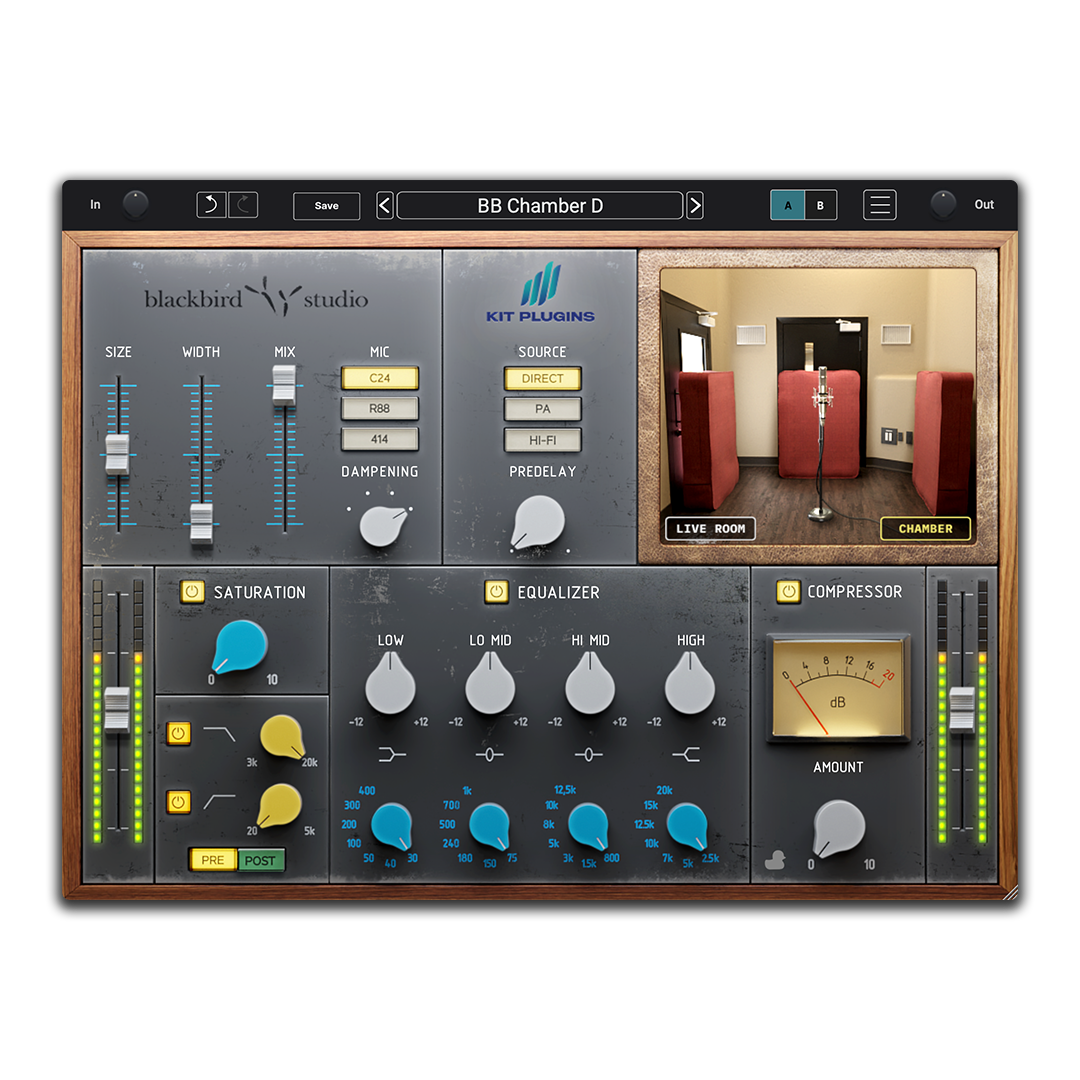Image resolution: width=1080 pixels, height=1080 pixels.
Task: Click the blue Saturation knob
Action: pos(240,646)
